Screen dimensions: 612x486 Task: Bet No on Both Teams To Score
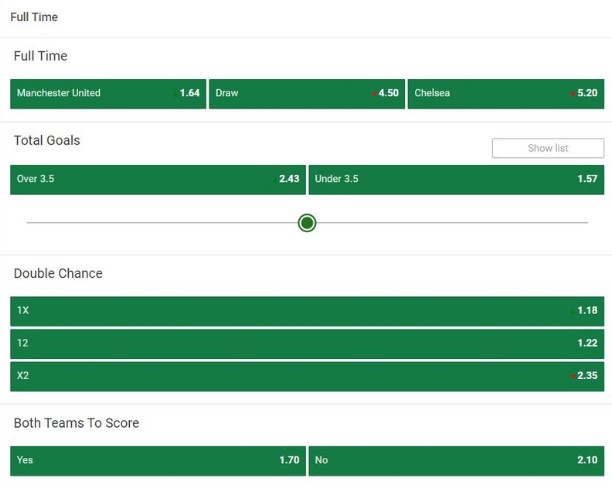[456, 461]
